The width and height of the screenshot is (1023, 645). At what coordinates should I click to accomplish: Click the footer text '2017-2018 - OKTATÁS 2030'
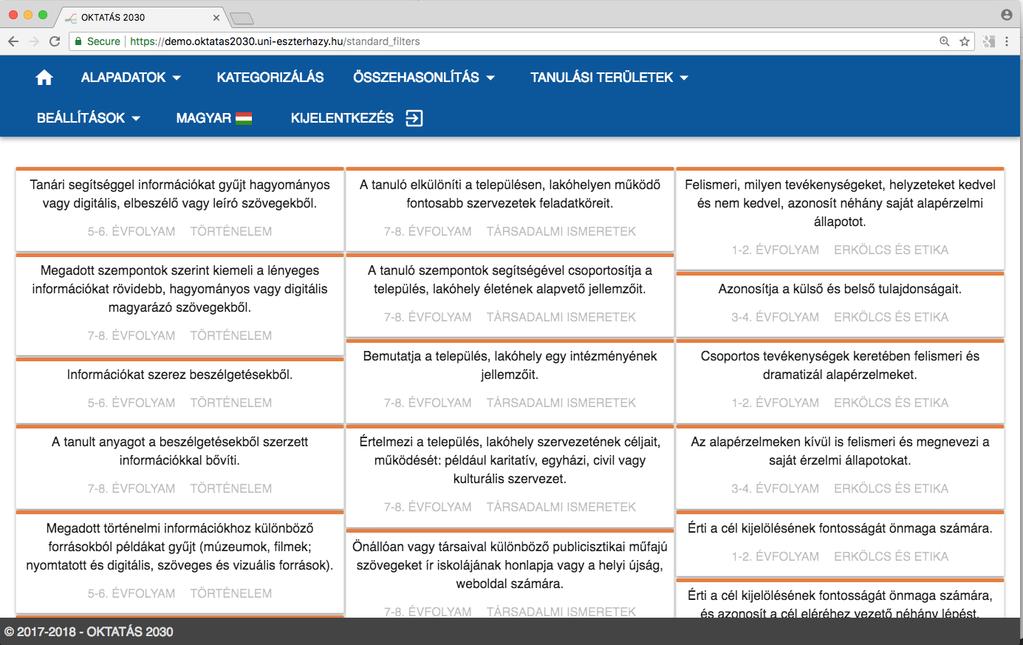89,631
